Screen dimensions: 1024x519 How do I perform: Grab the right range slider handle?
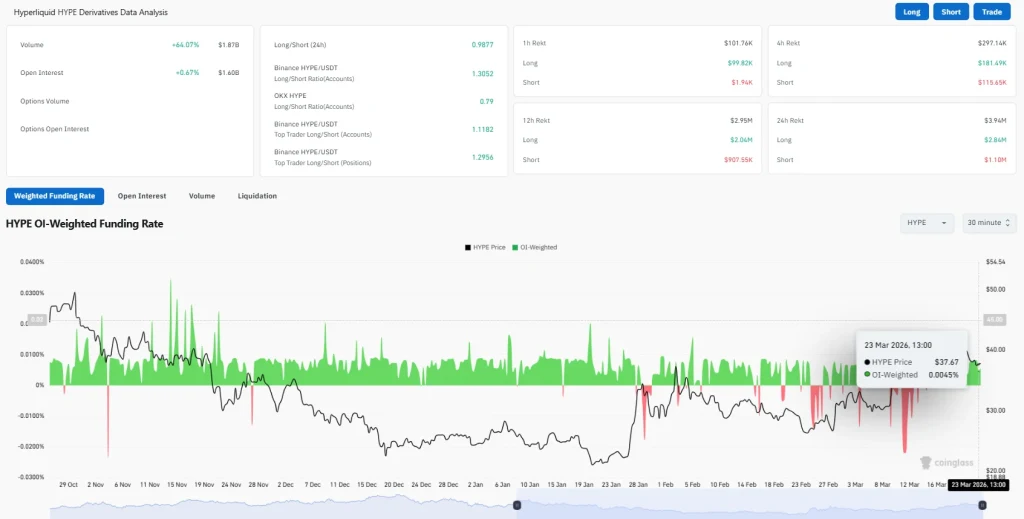coord(982,505)
